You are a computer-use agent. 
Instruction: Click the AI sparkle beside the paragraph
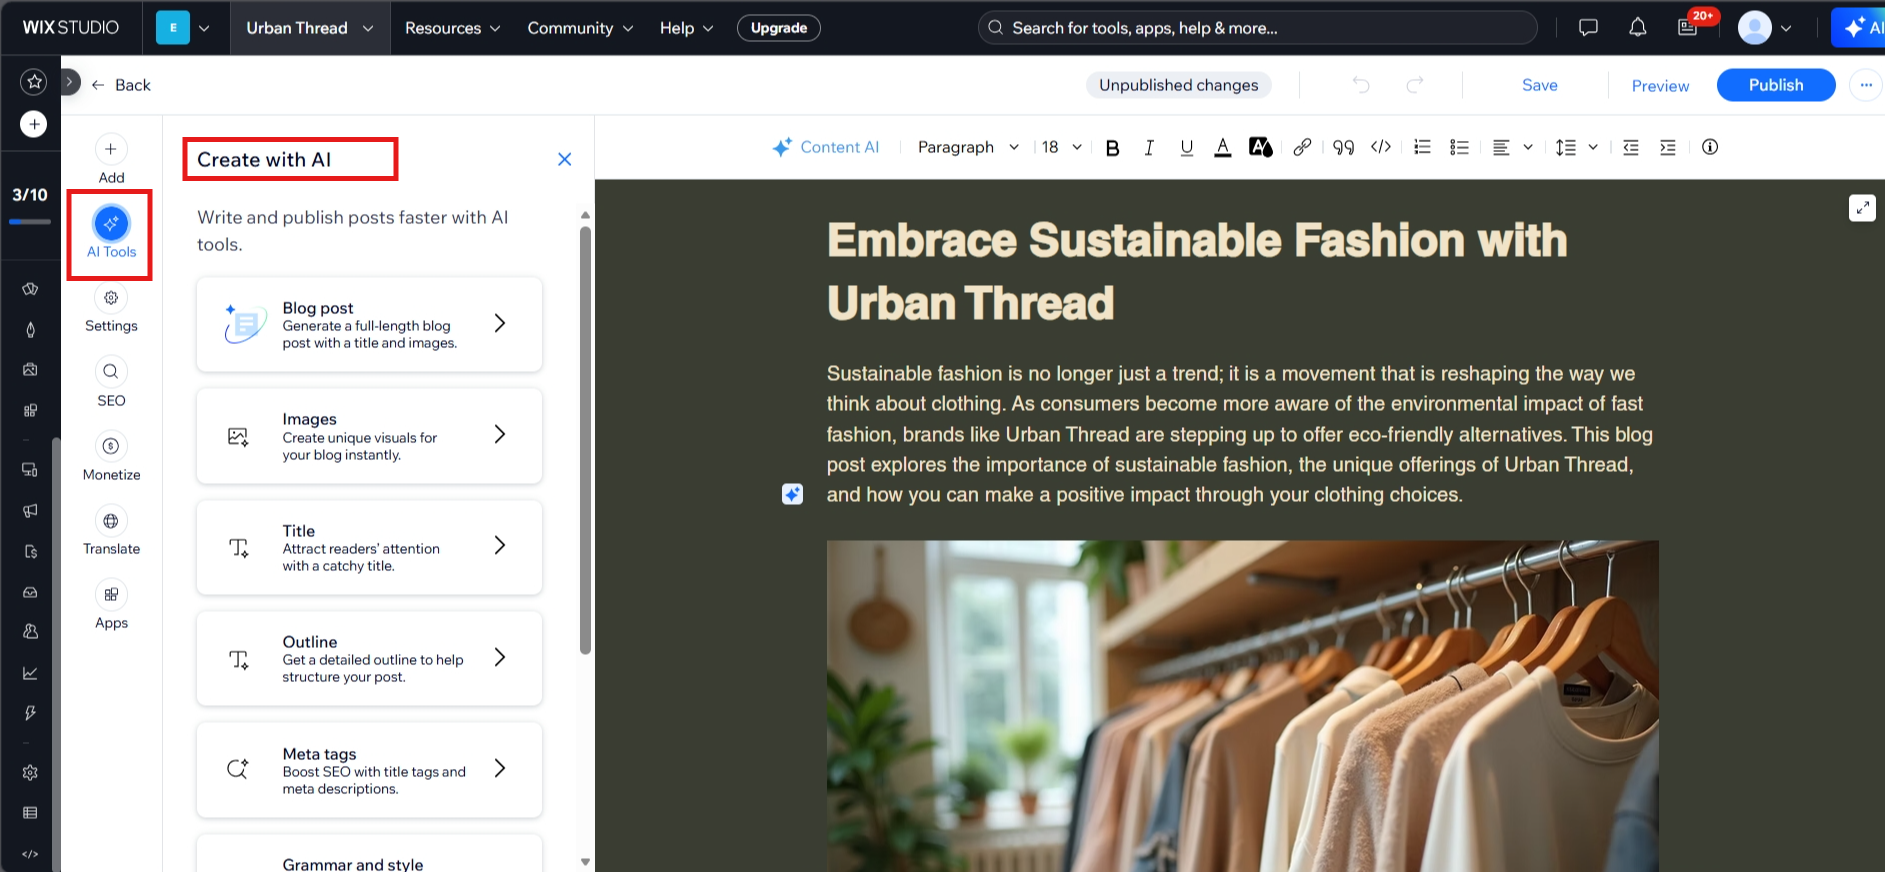point(792,494)
